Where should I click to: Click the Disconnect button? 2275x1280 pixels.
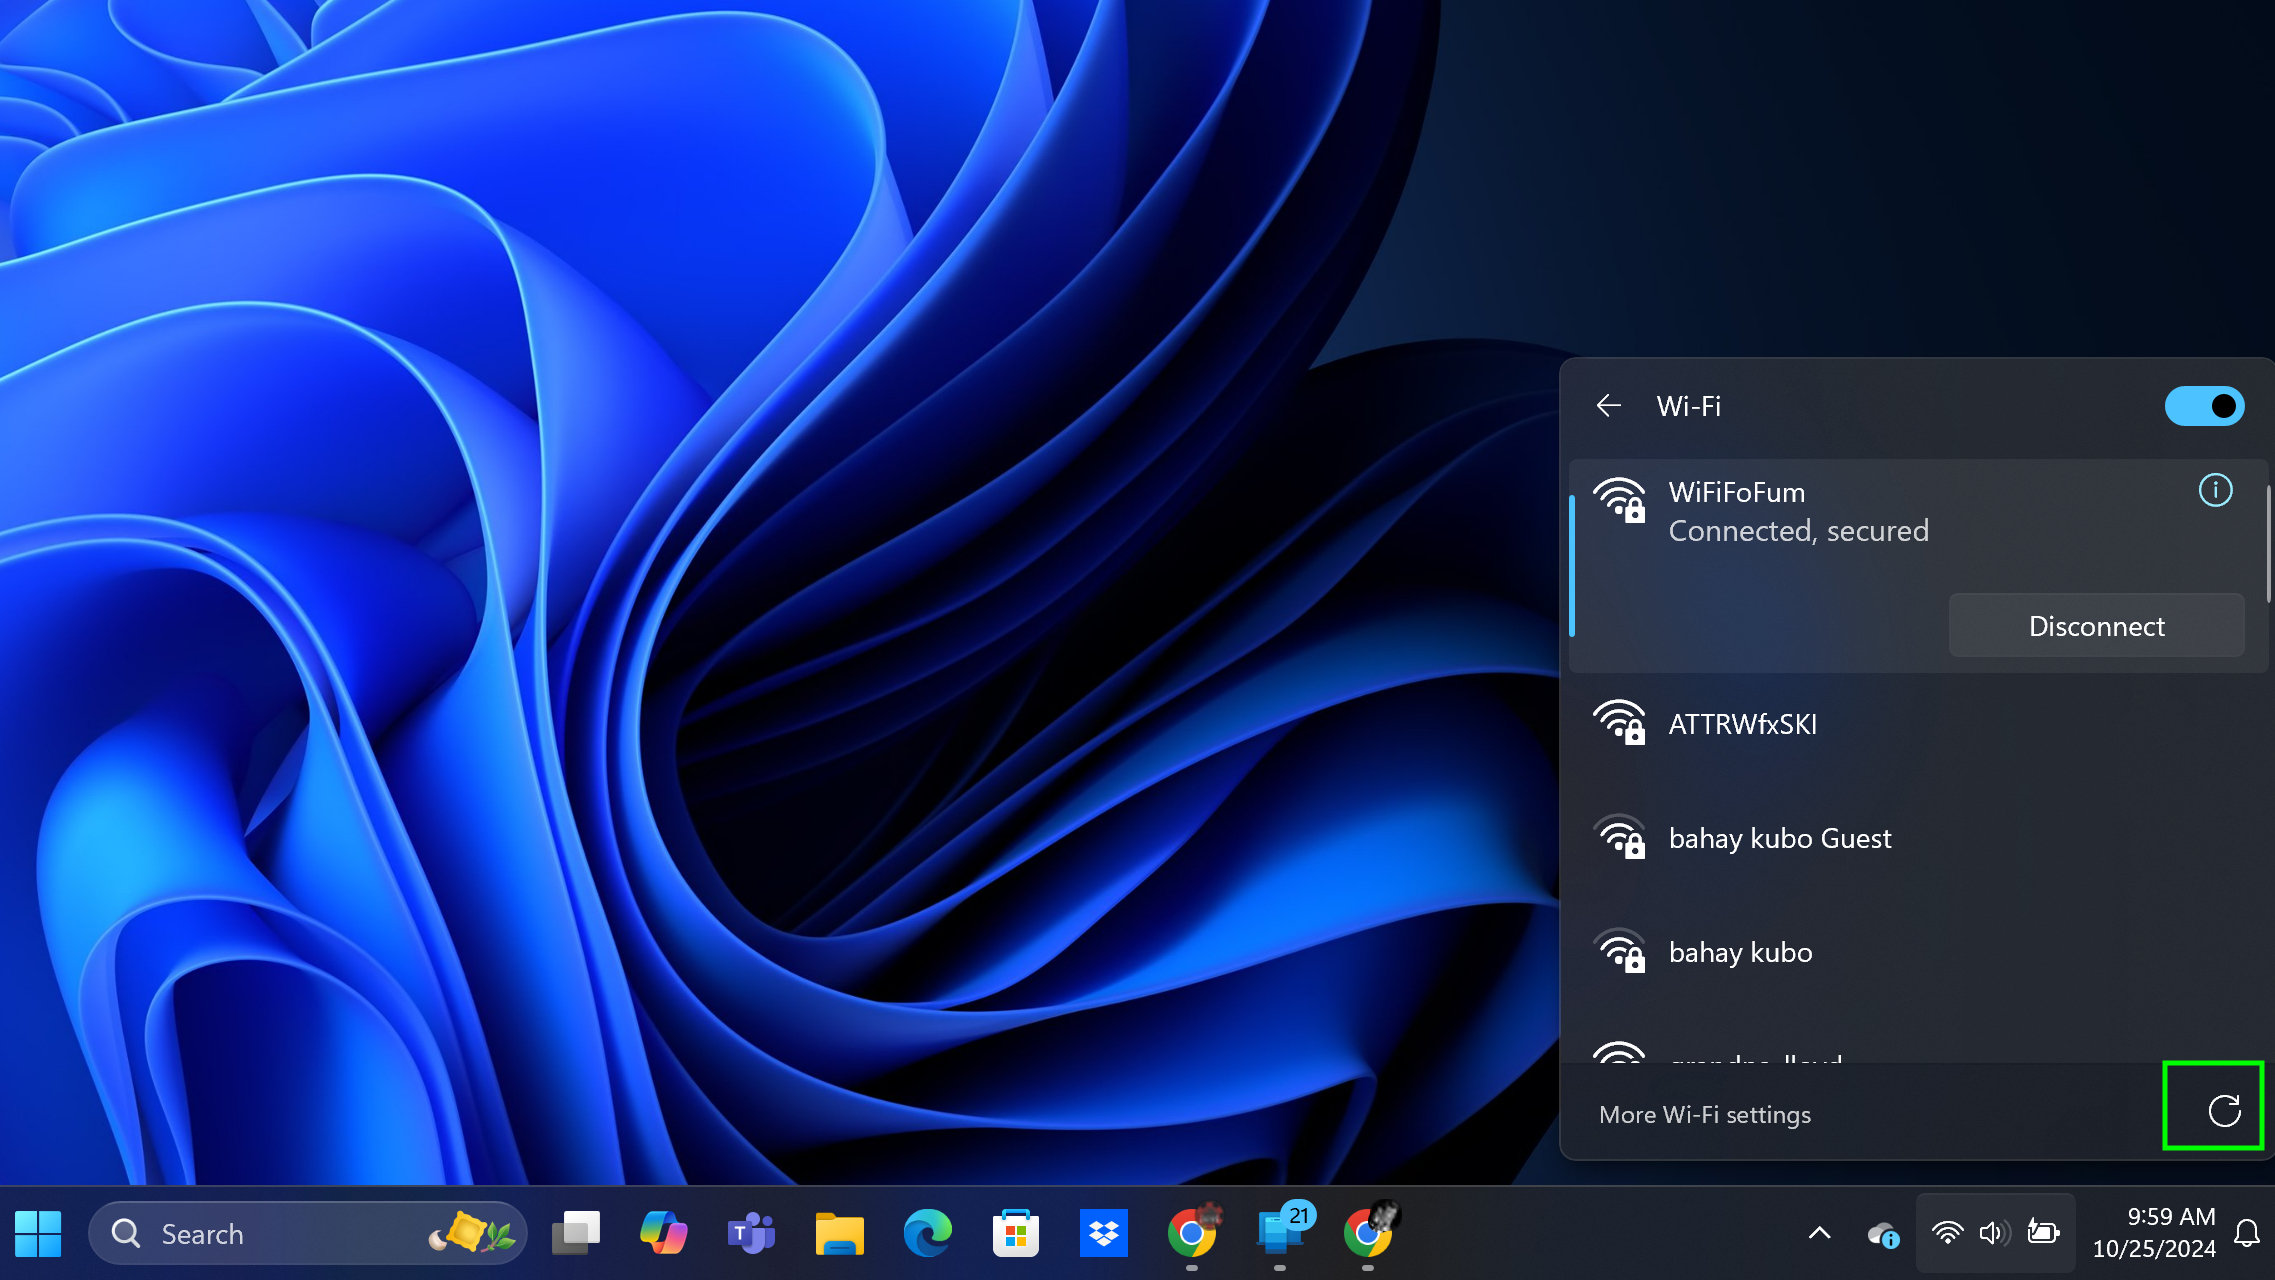pos(2096,626)
